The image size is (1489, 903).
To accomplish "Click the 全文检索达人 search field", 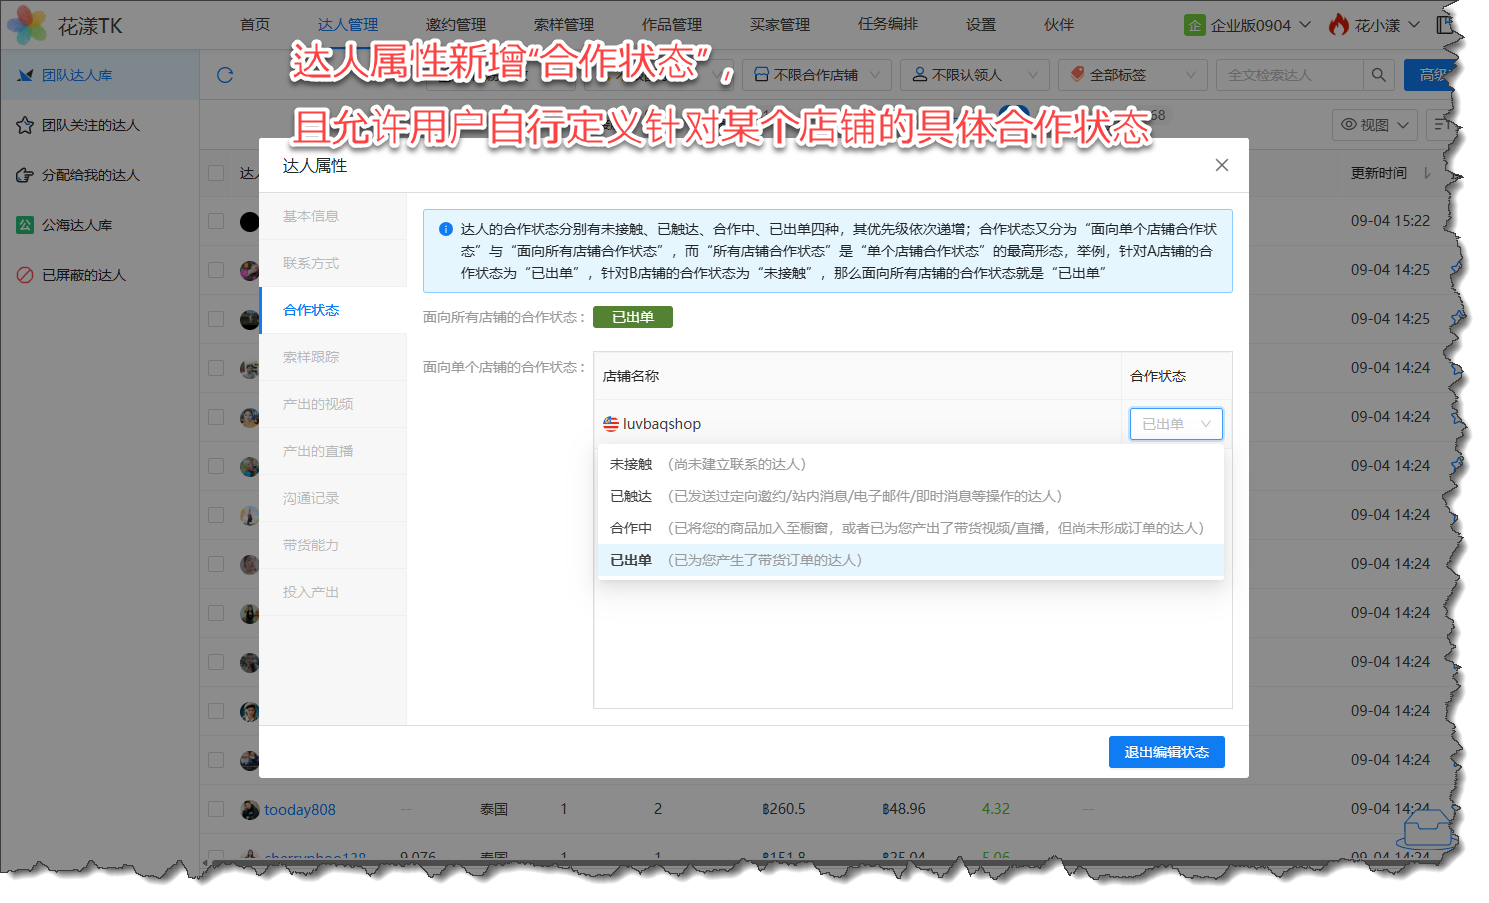I will (x=1288, y=75).
